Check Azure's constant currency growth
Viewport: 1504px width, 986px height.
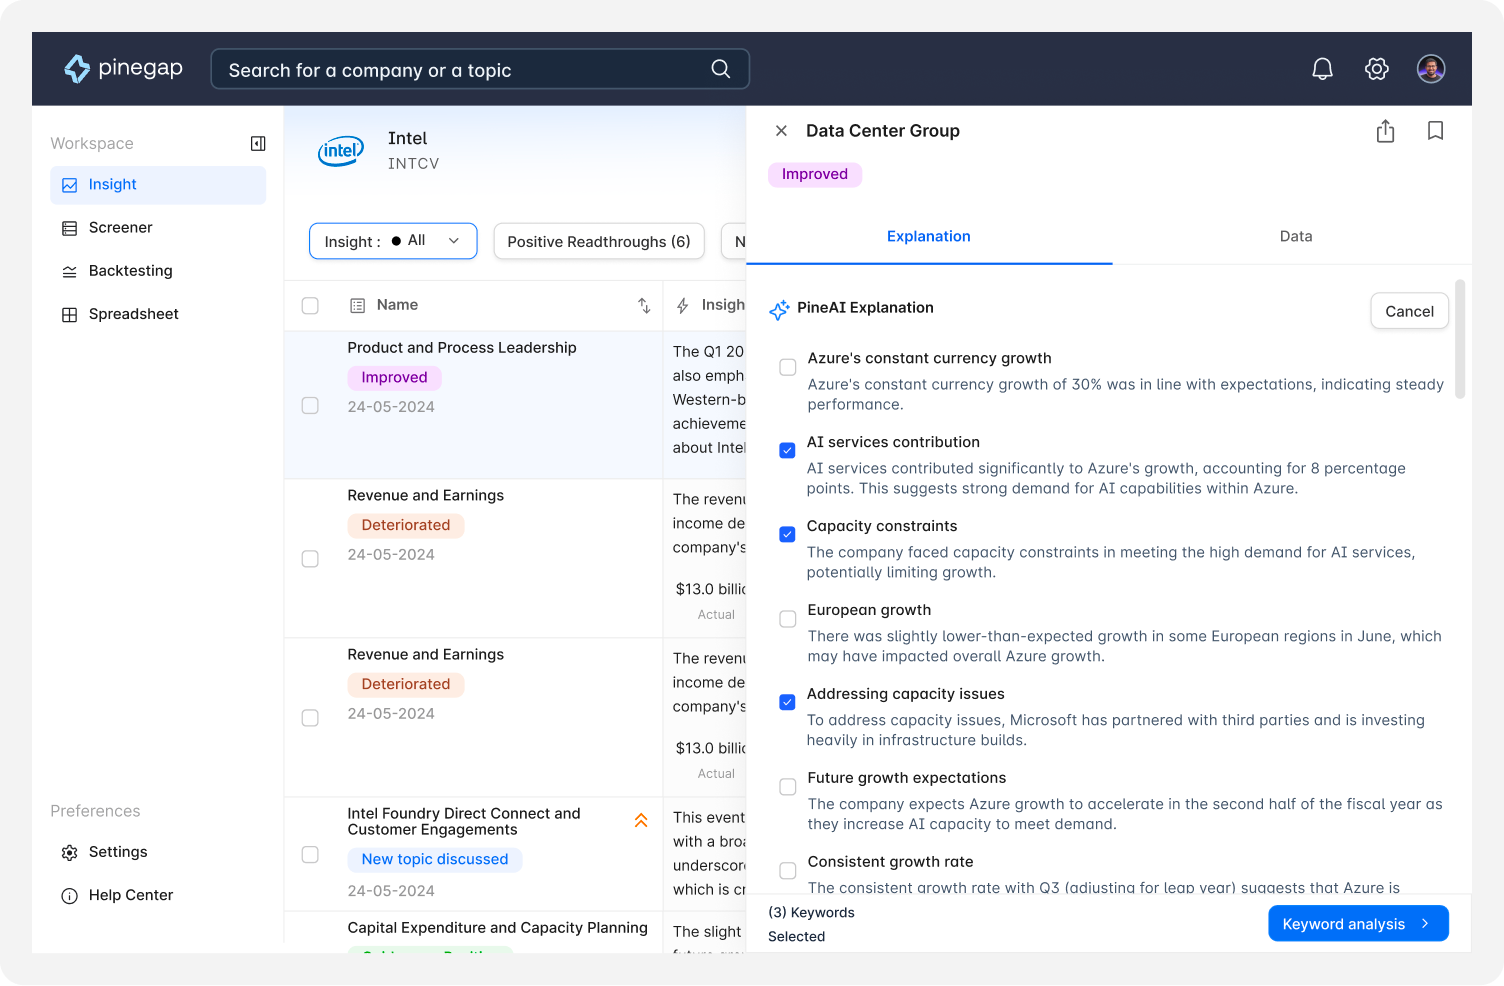[788, 367]
